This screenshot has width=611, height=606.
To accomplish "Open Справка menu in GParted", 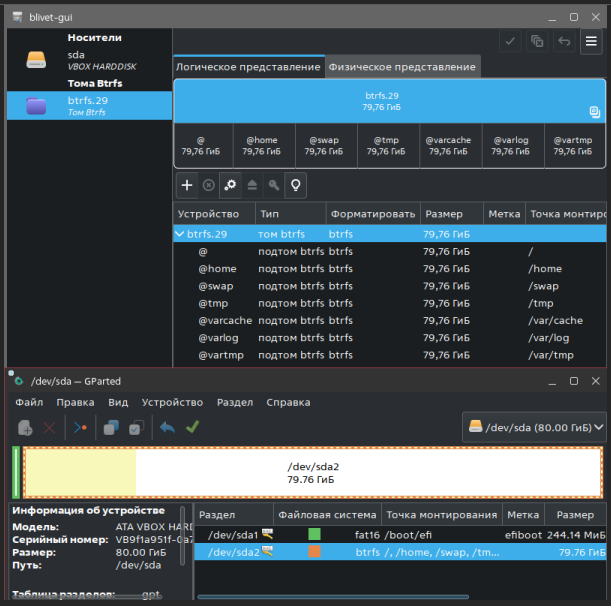I will [288, 402].
